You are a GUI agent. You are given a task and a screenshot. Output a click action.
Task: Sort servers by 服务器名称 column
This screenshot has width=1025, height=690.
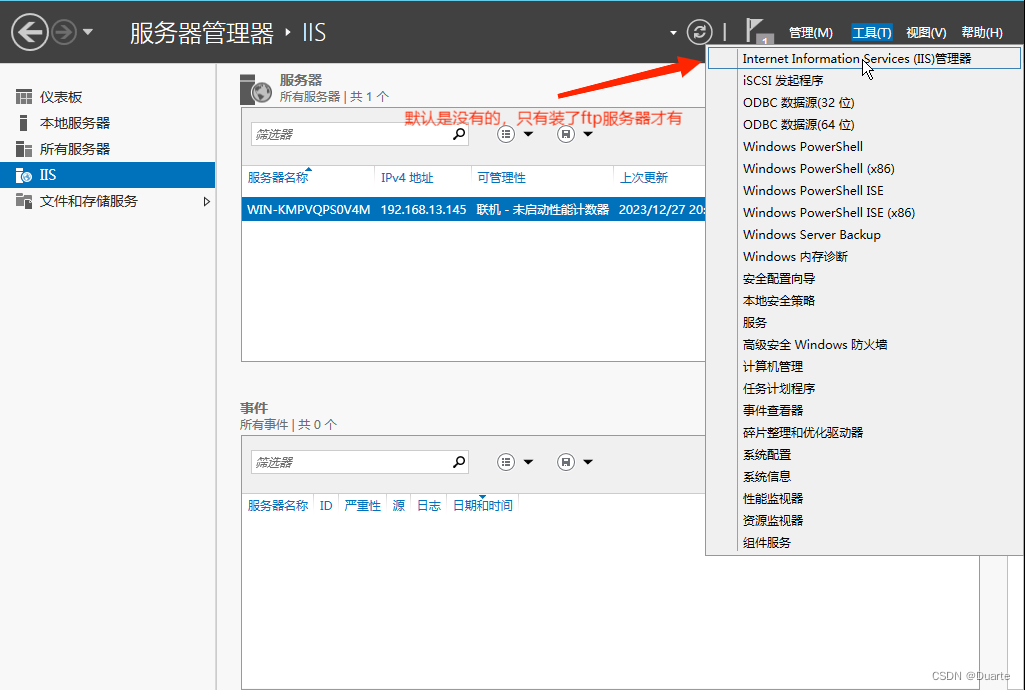click(278, 178)
